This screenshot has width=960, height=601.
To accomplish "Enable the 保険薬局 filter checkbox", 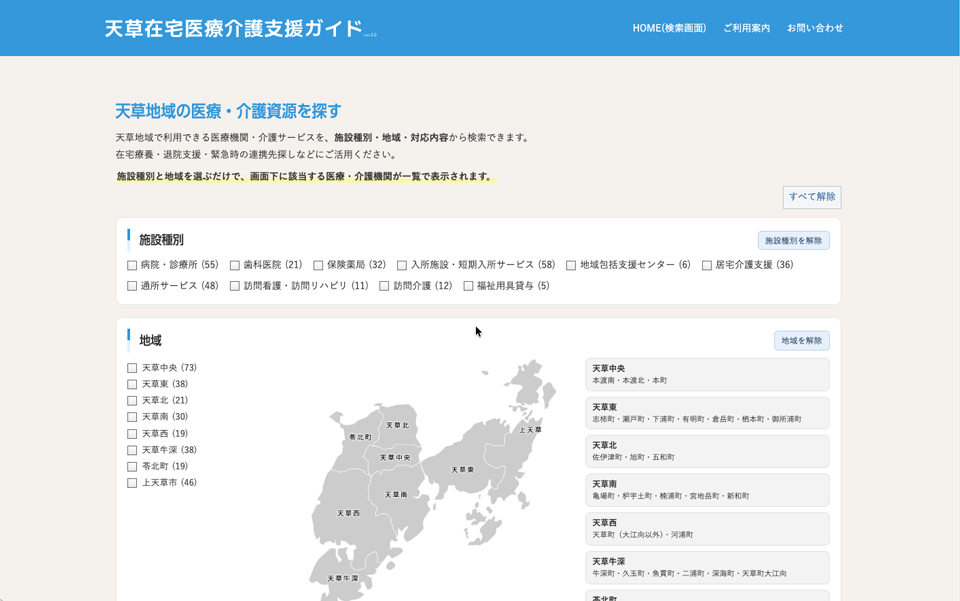I will tap(318, 266).
